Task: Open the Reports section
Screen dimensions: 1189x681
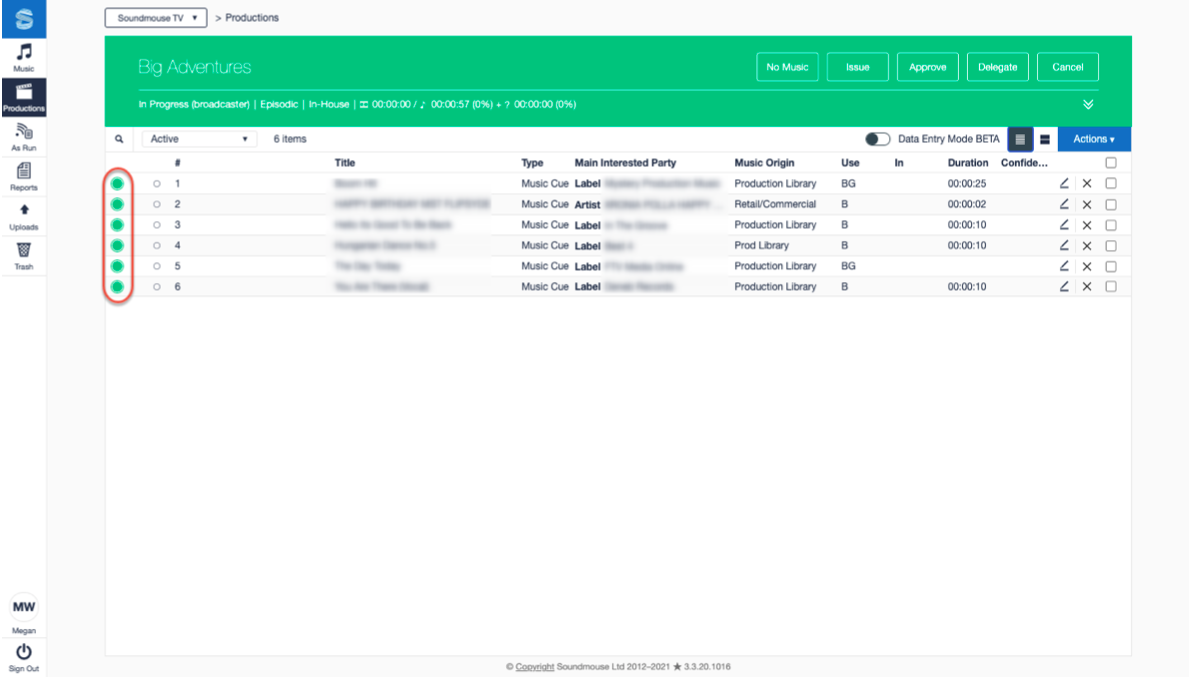Action: (x=24, y=177)
